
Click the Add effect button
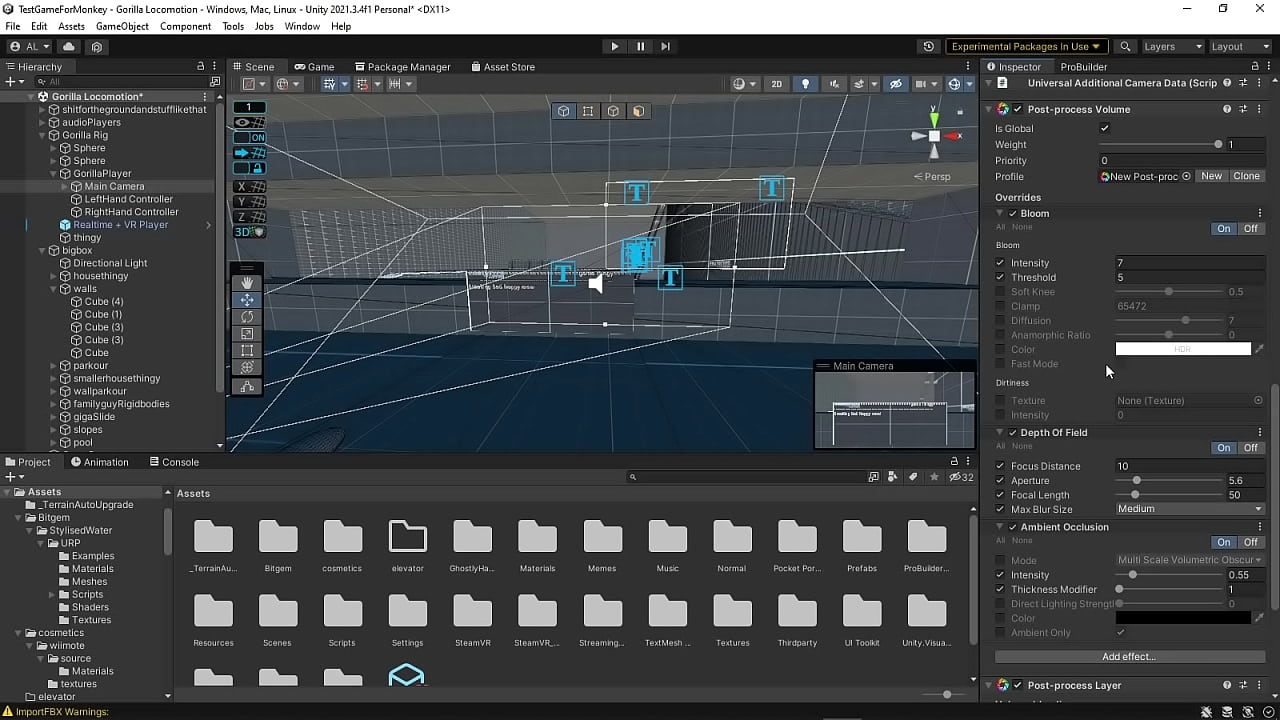pos(1128,656)
